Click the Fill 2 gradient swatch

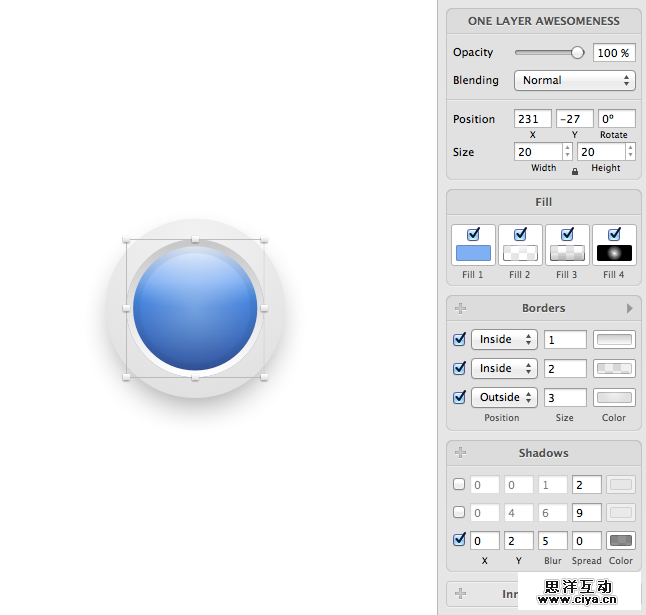tap(520, 253)
